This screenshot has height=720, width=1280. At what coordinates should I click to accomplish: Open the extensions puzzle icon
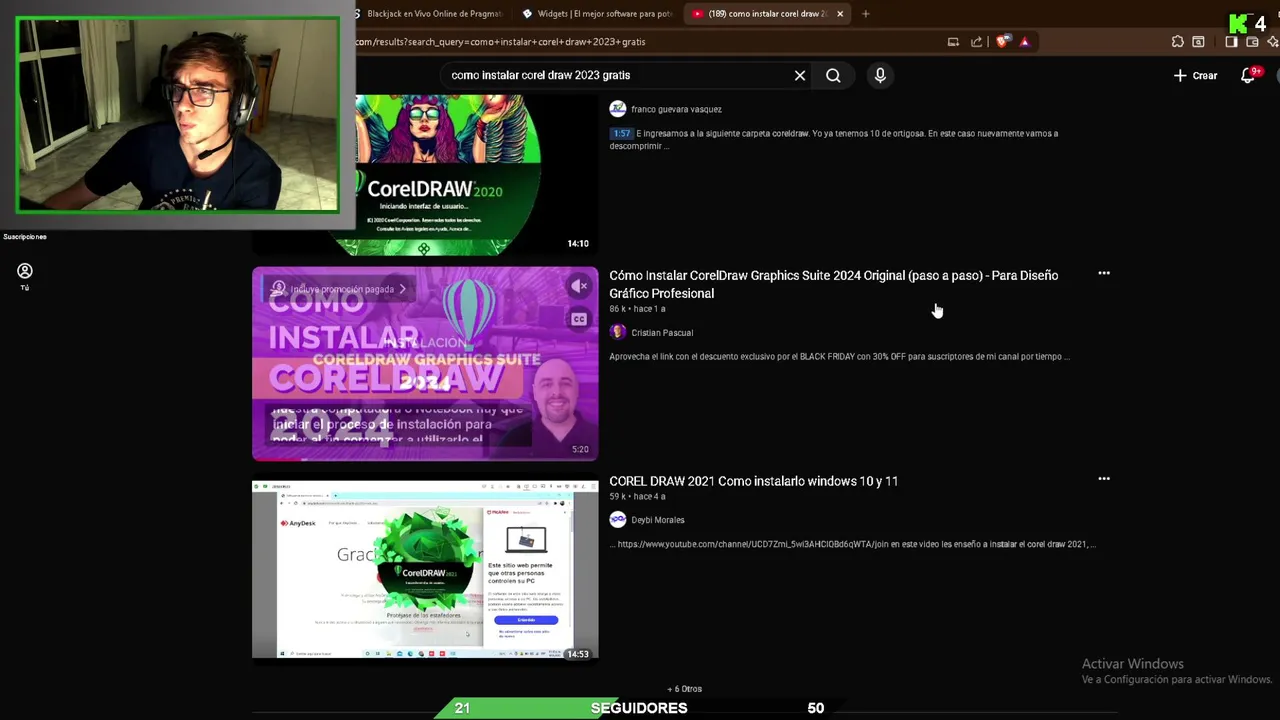point(1178,42)
